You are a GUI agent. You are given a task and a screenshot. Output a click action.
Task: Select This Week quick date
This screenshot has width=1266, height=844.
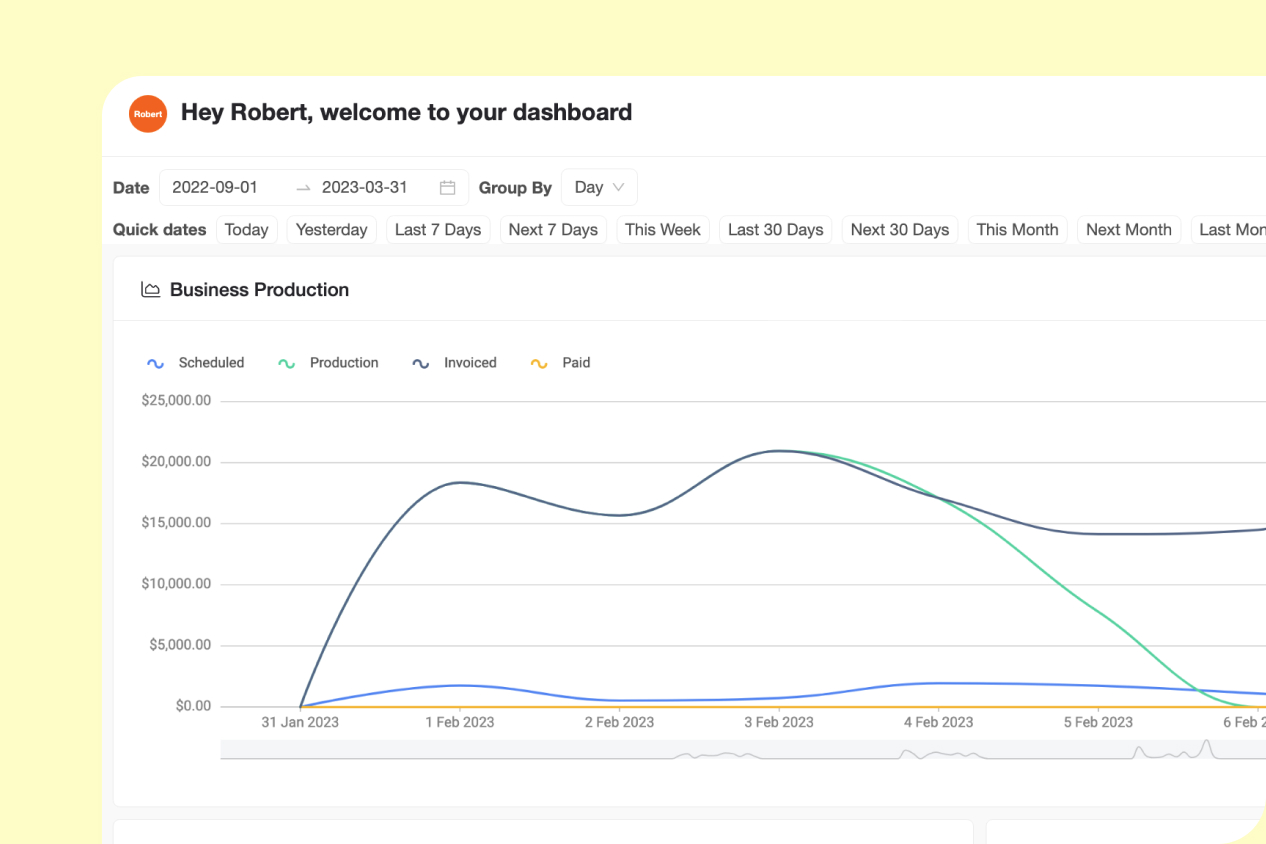pyautogui.click(x=663, y=230)
